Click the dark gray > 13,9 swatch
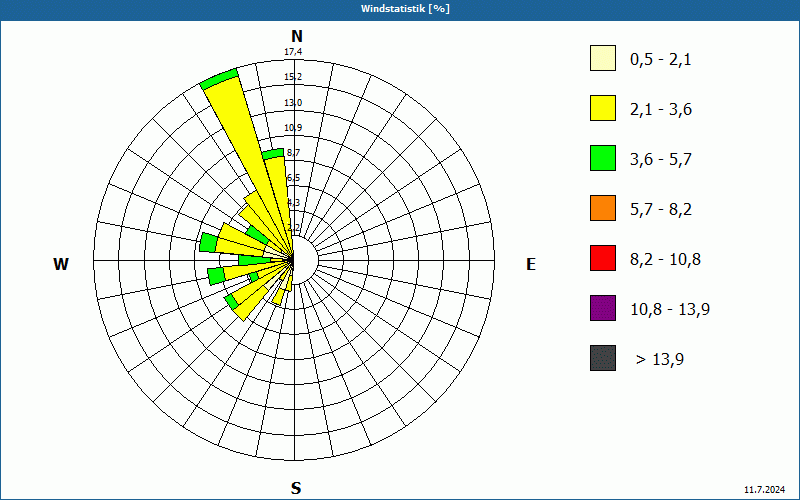This screenshot has width=800, height=500. click(603, 358)
